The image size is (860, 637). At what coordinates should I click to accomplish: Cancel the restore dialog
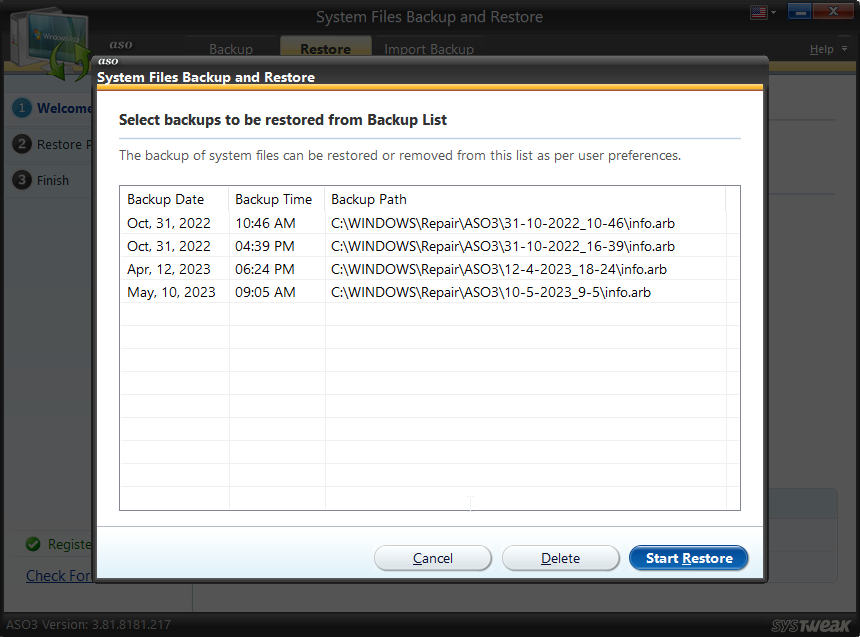[x=433, y=558]
